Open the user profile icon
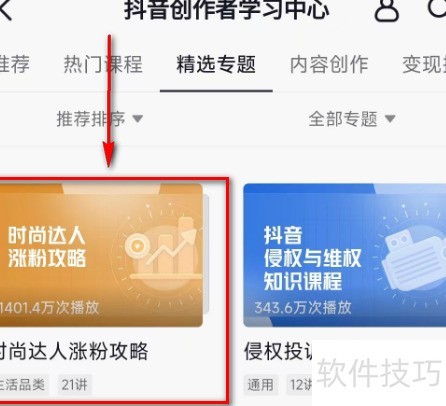This screenshot has width=446, height=406. [x=386, y=9]
